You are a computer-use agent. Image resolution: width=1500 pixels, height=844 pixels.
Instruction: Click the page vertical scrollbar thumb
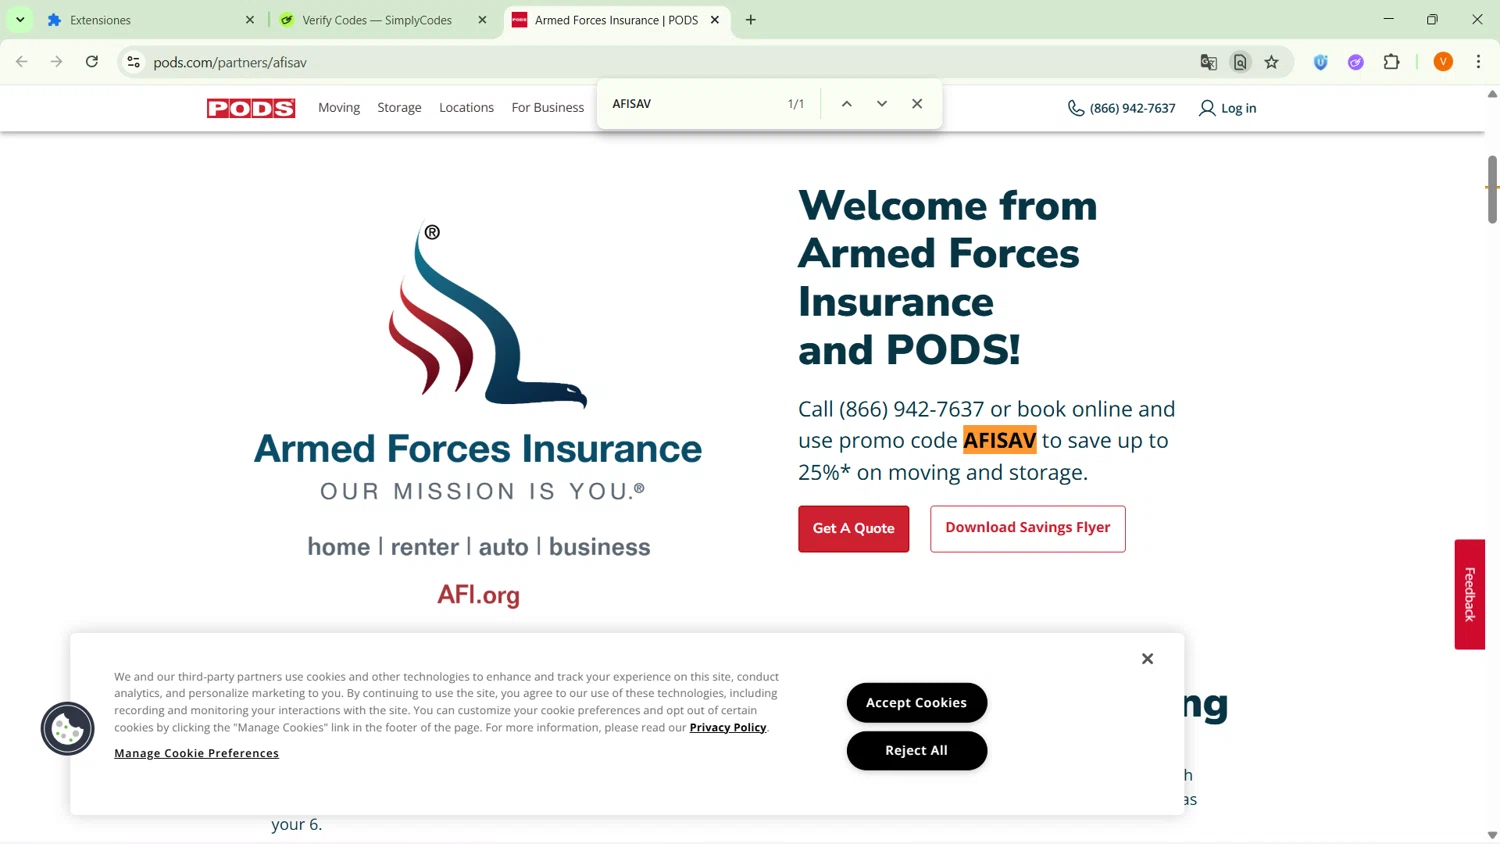click(x=1492, y=189)
